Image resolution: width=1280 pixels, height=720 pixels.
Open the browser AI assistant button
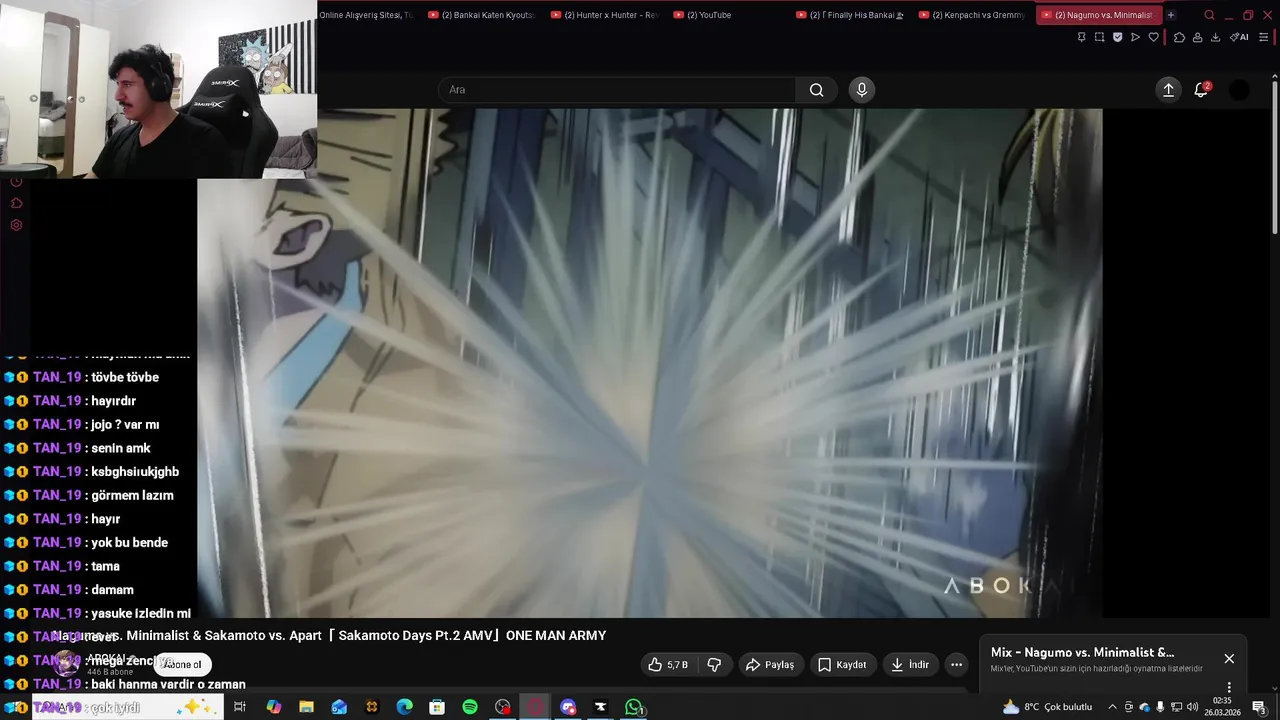pyautogui.click(x=1239, y=37)
